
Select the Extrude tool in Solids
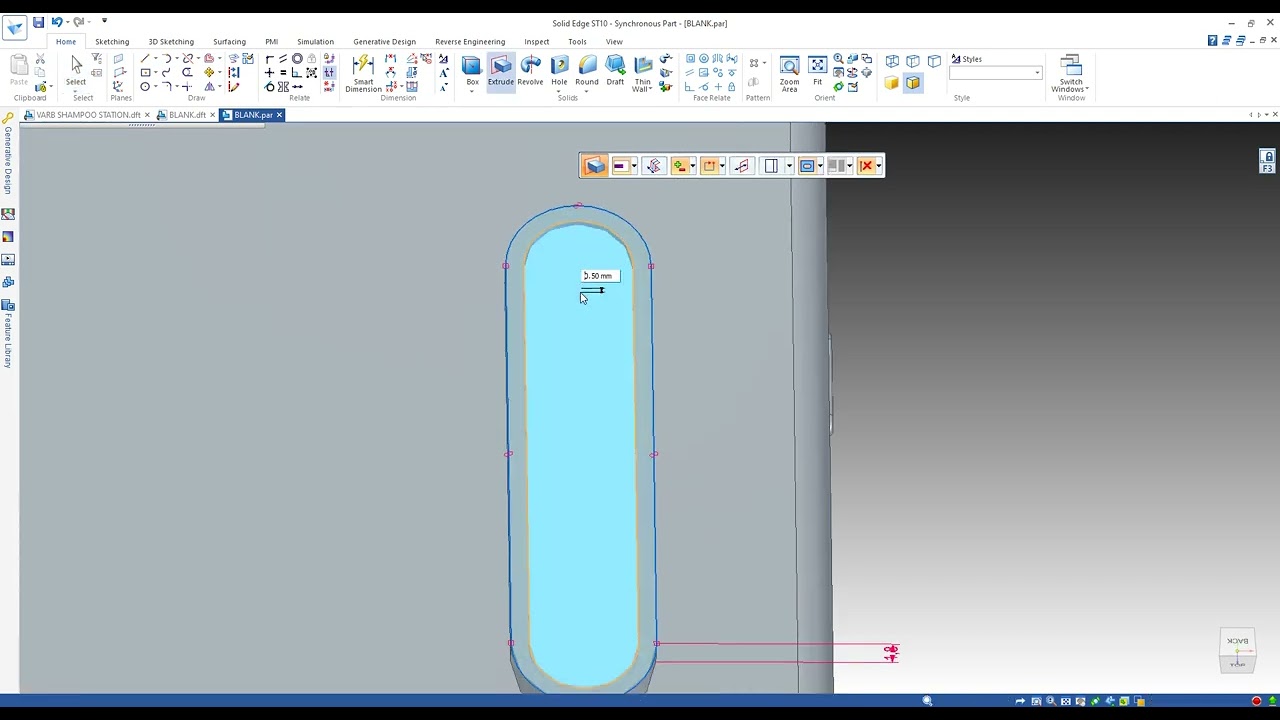[x=501, y=72]
